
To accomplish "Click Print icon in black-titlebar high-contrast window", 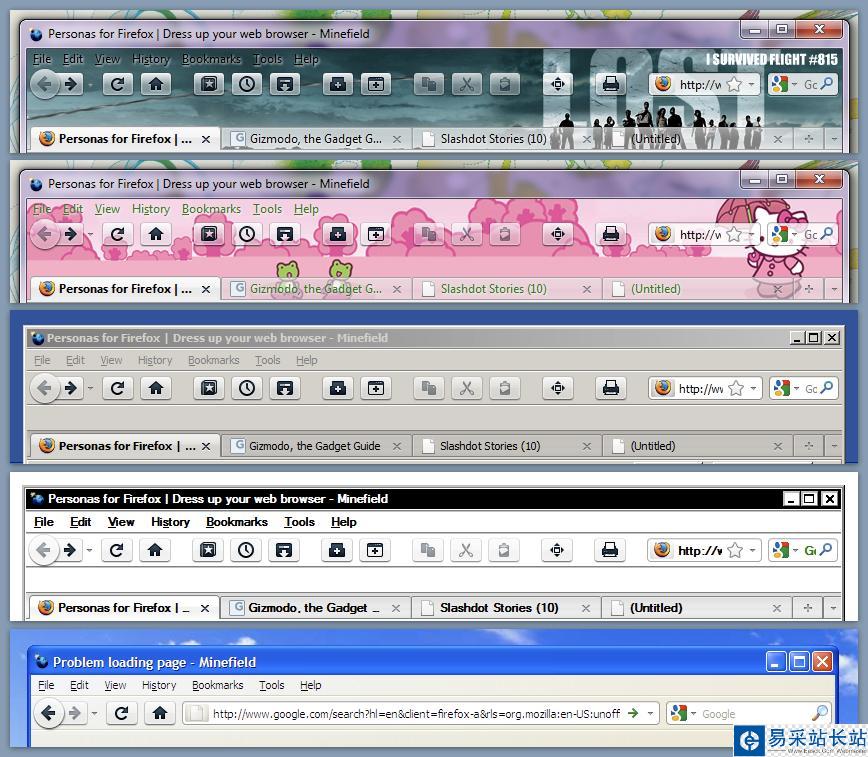I will tap(609, 550).
